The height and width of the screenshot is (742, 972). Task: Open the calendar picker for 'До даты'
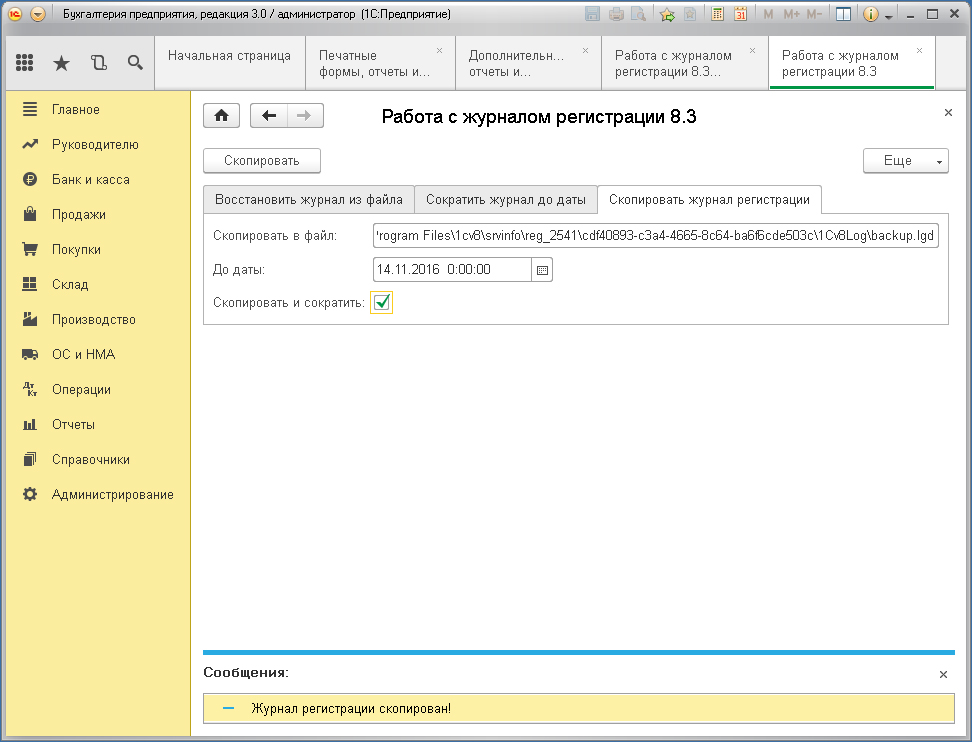click(542, 270)
